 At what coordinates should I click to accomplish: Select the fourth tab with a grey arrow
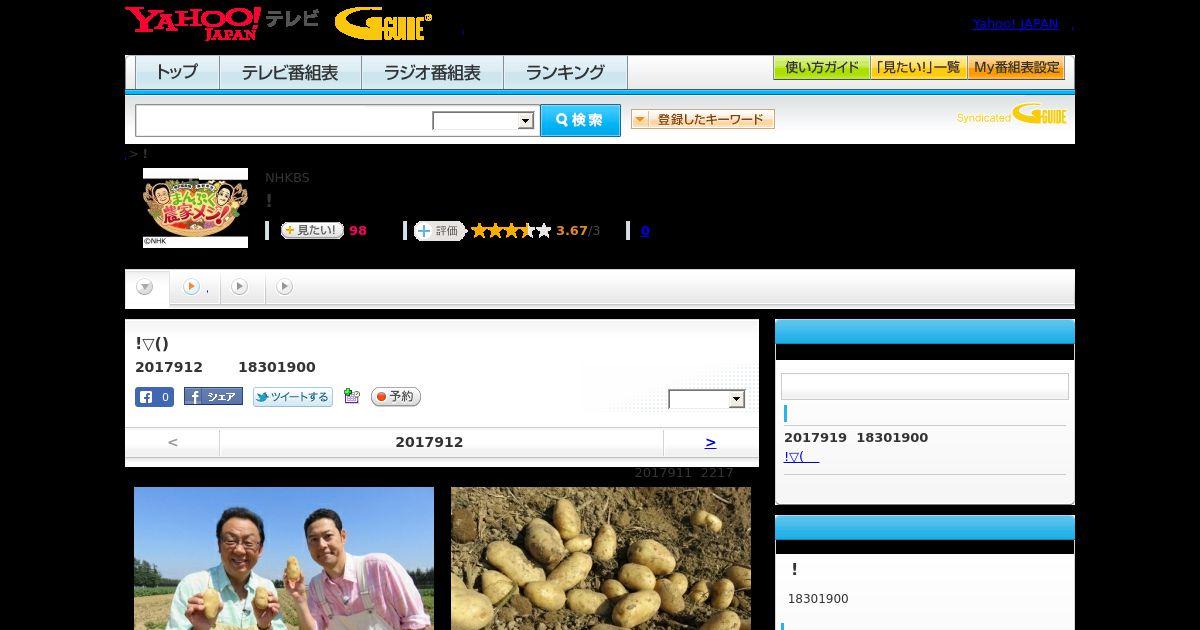(x=286, y=287)
